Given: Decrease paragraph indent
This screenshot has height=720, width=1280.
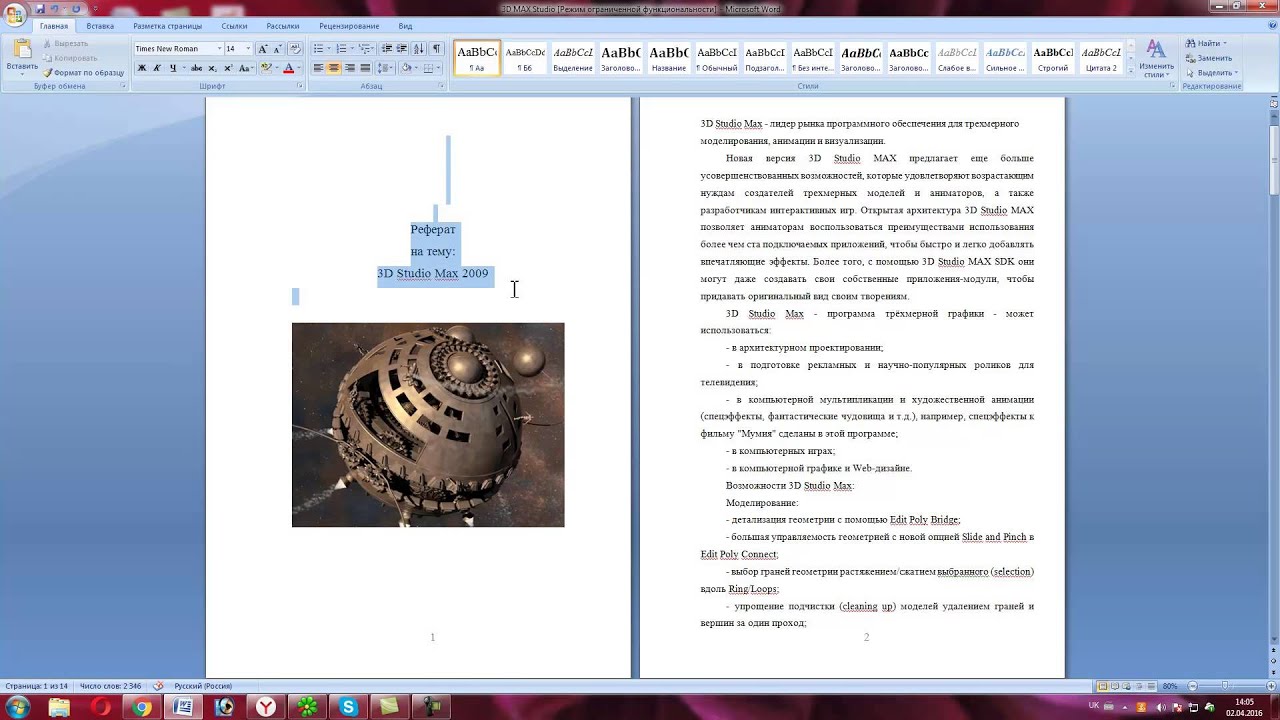Looking at the screenshot, I should 387,48.
